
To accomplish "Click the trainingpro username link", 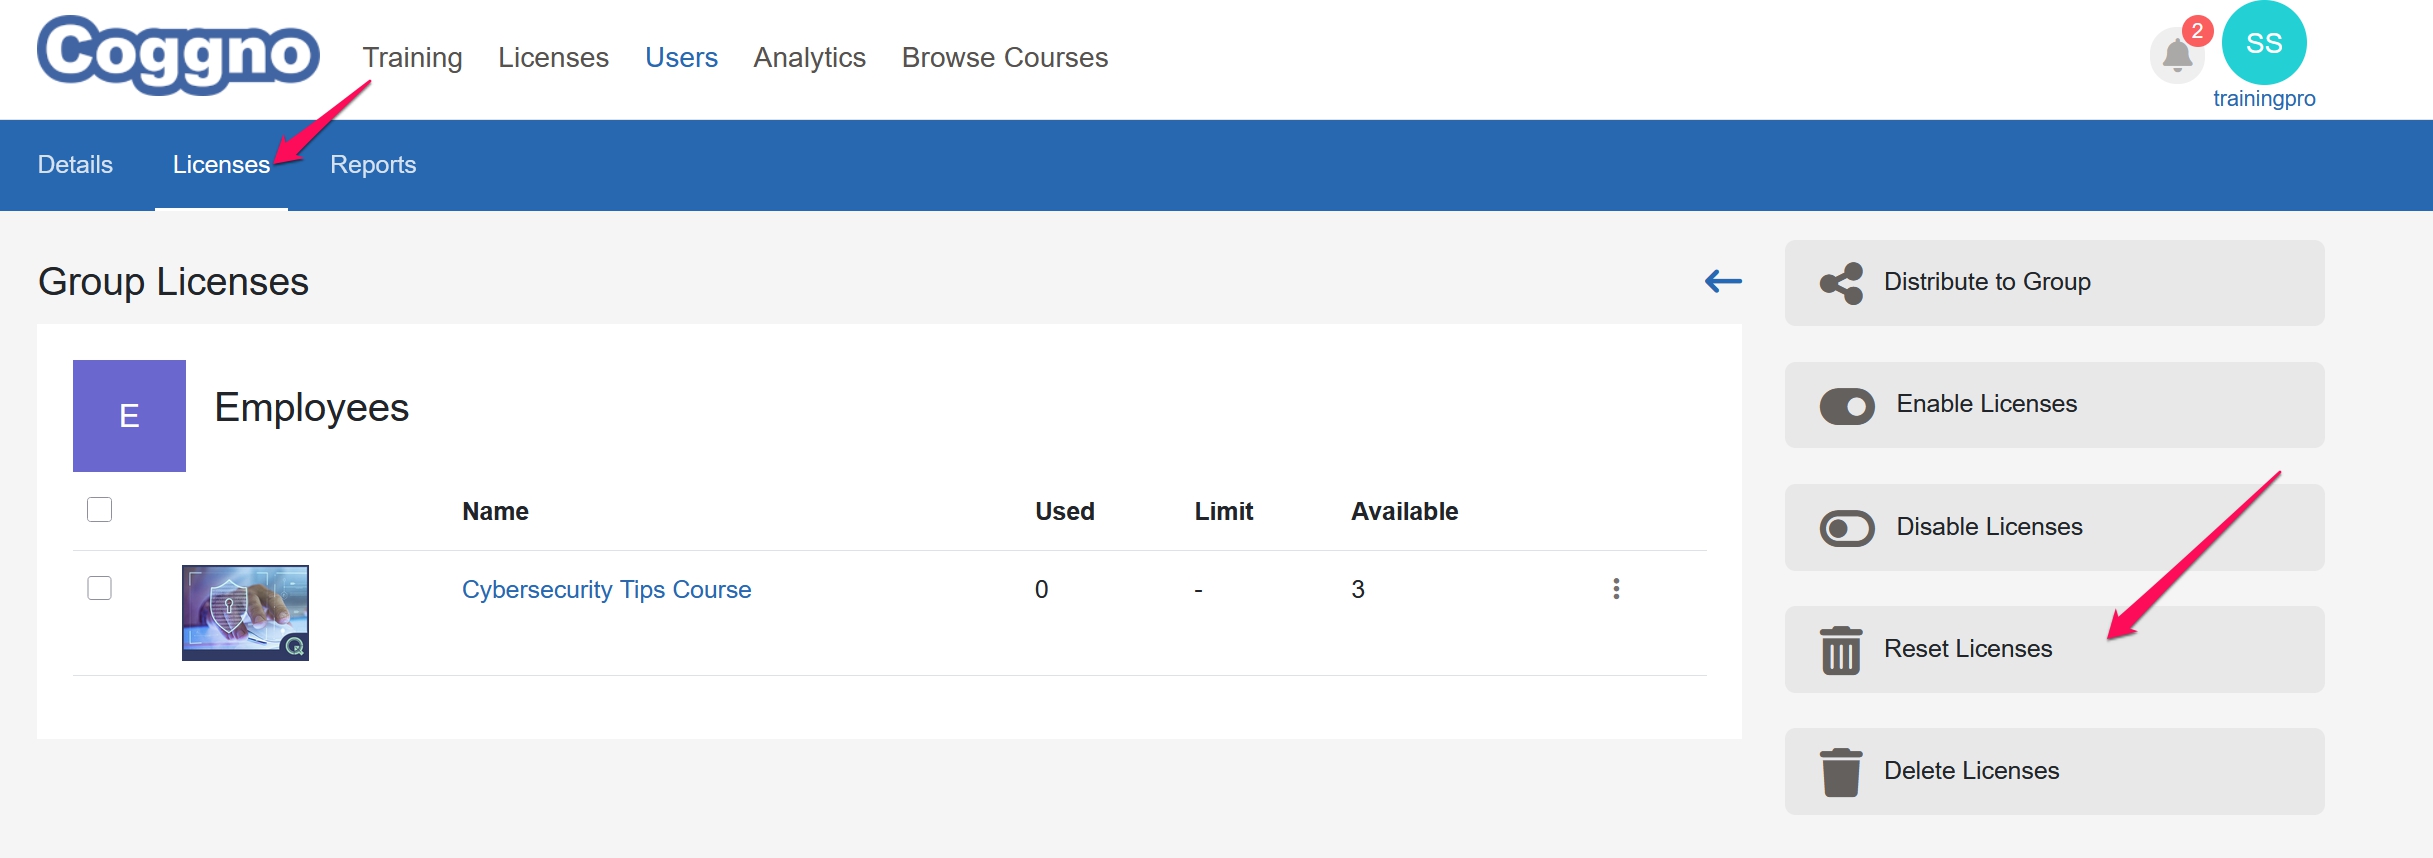I will 2264,99.
